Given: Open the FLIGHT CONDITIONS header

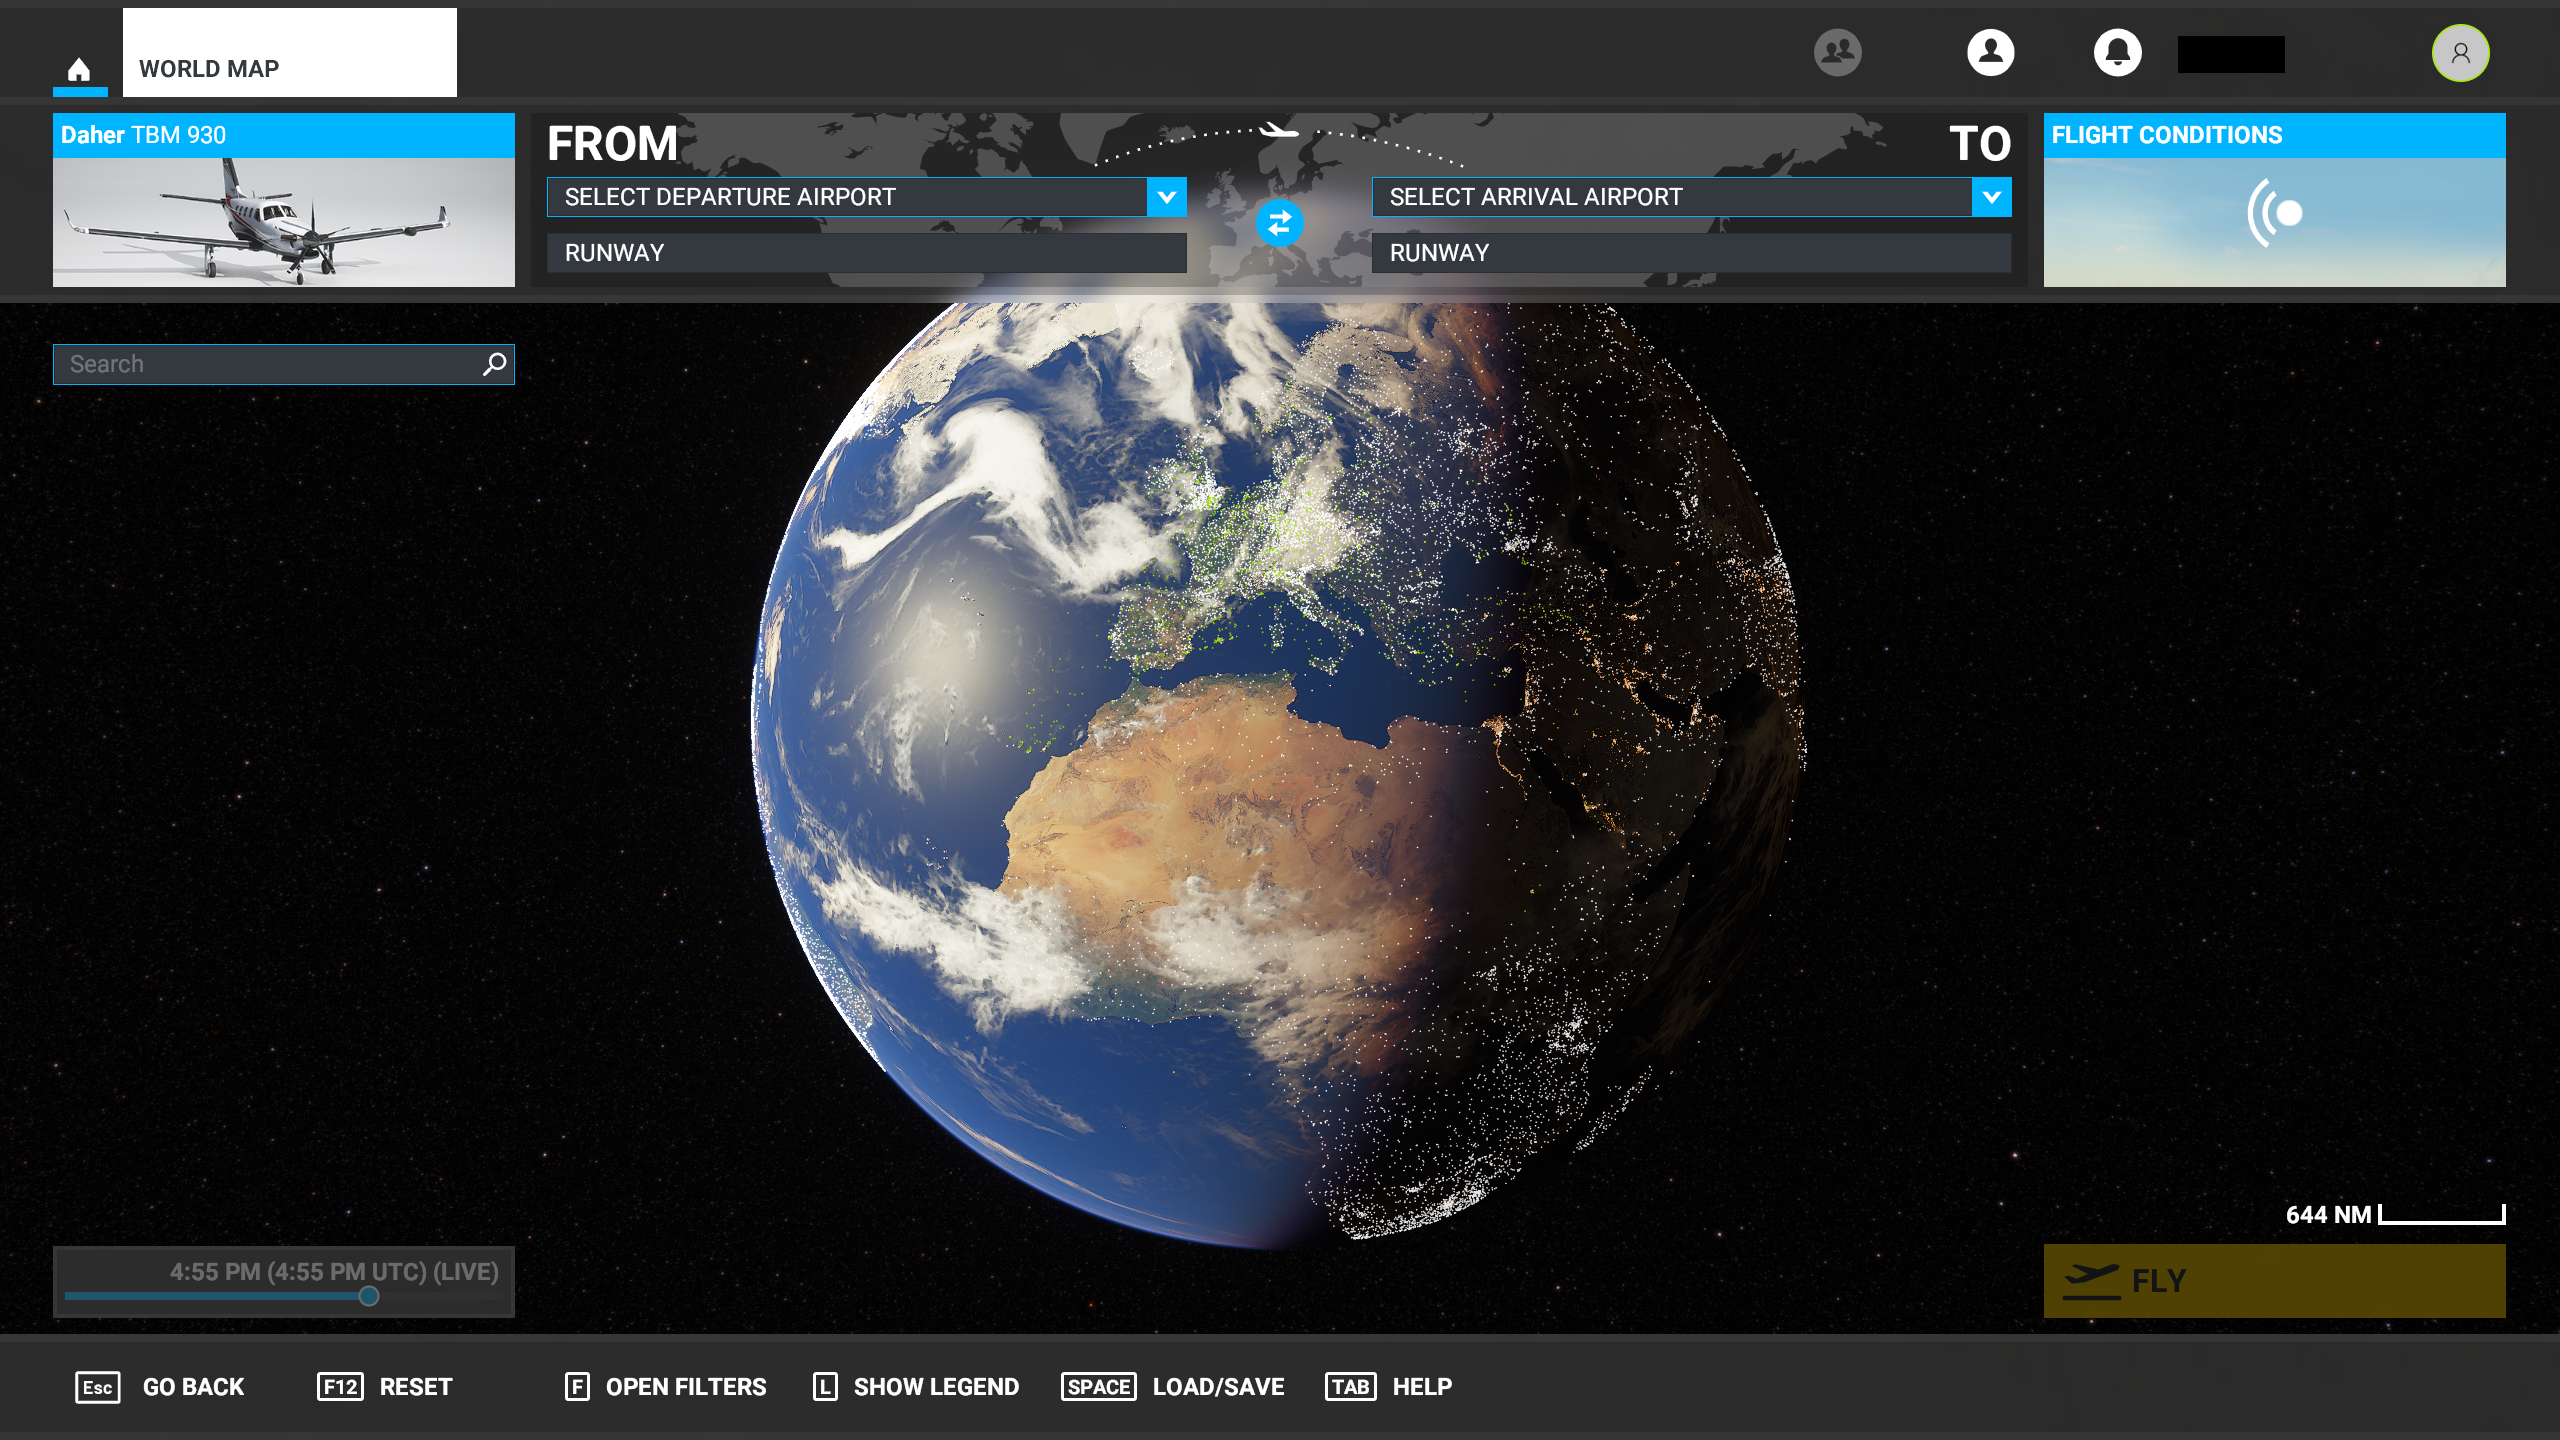Looking at the screenshot, I should pos(2274,135).
